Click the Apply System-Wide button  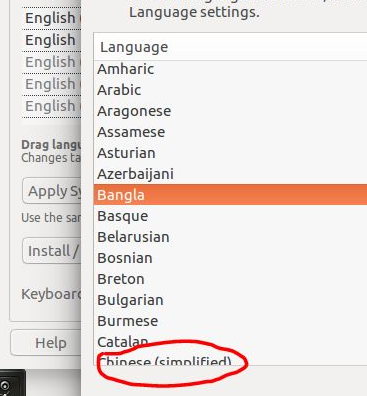coord(52,191)
